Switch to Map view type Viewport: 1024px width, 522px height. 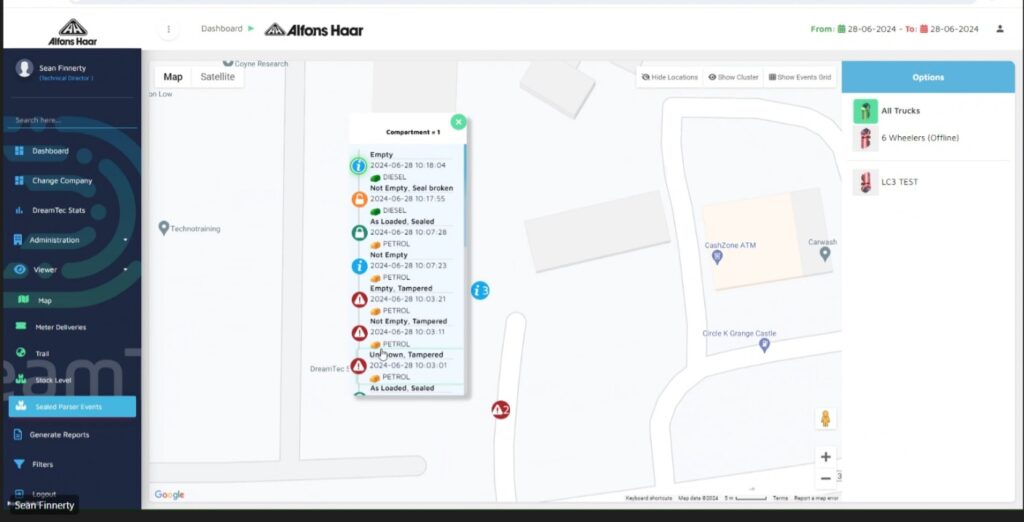click(x=173, y=77)
